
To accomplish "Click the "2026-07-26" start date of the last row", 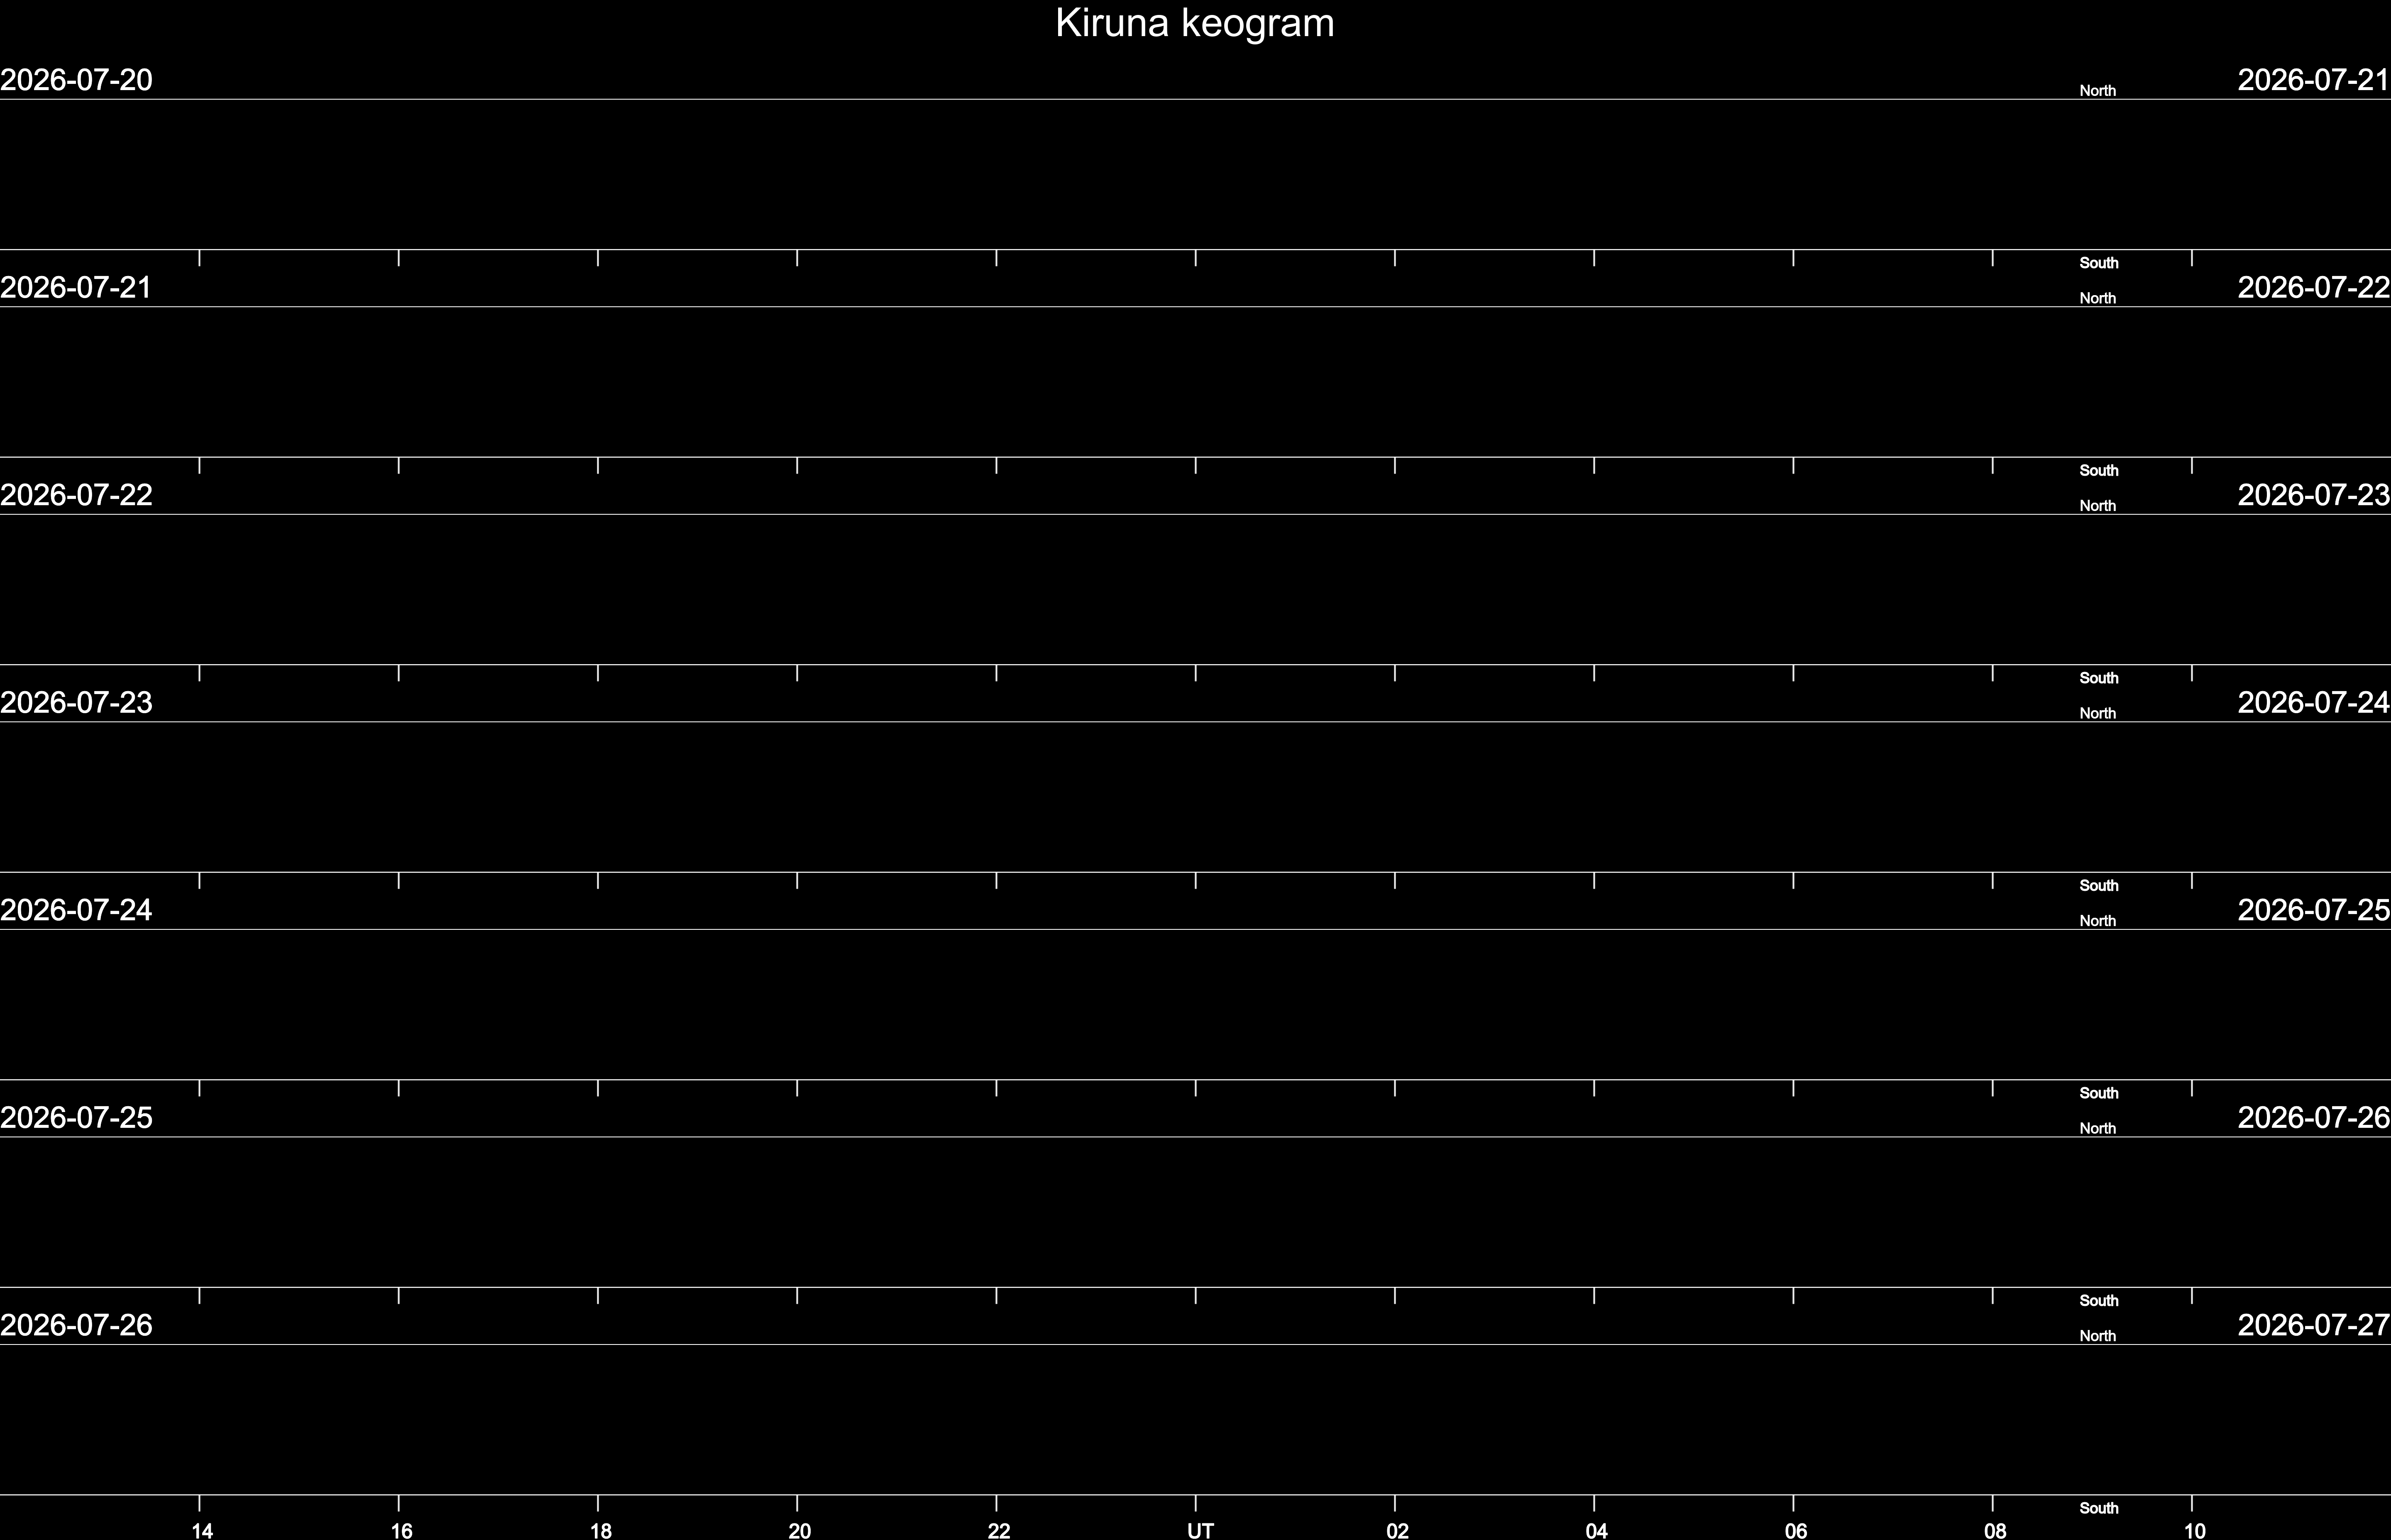I will point(76,1325).
